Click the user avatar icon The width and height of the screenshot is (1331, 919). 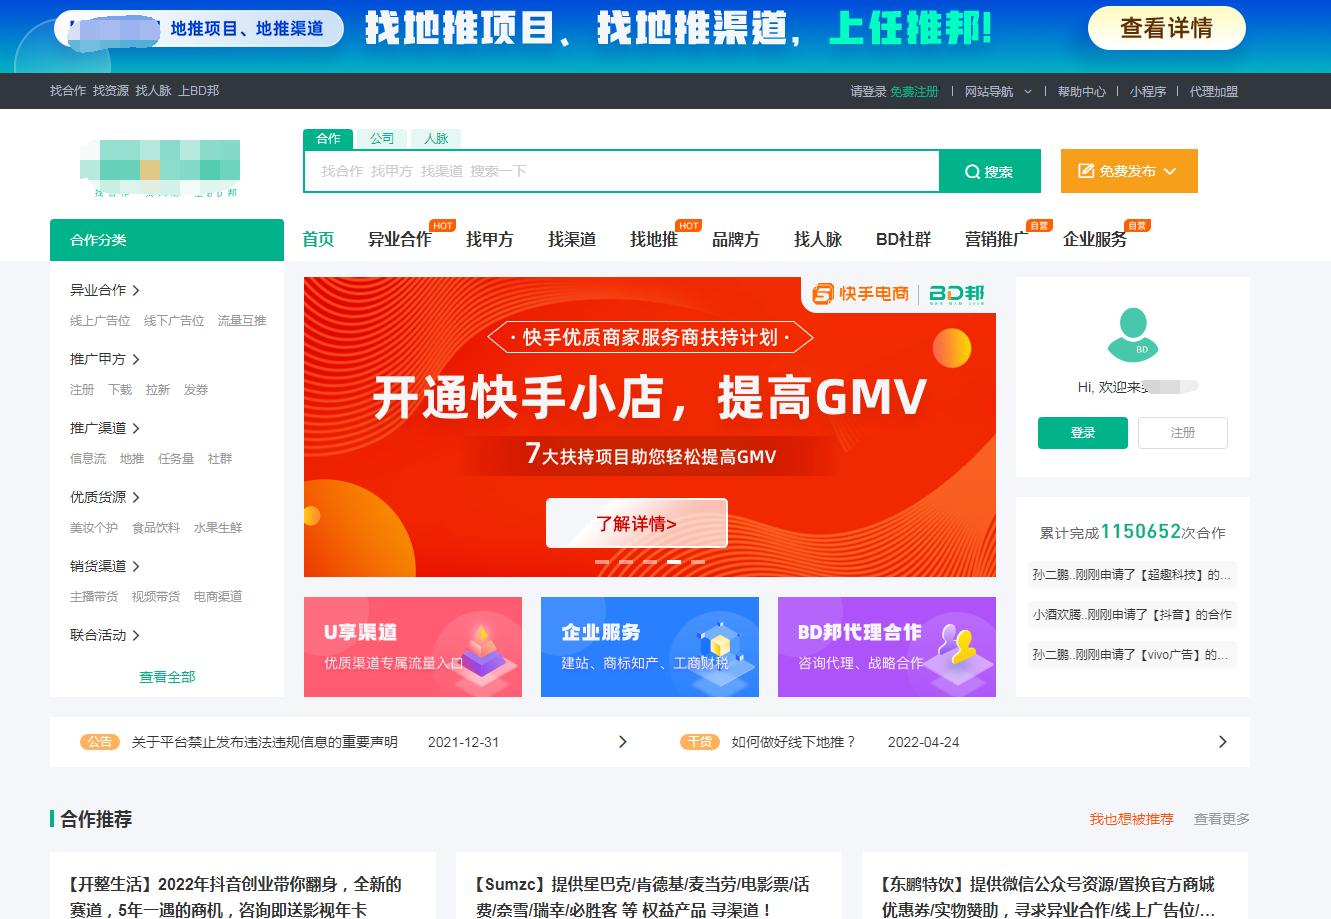(1133, 335)
